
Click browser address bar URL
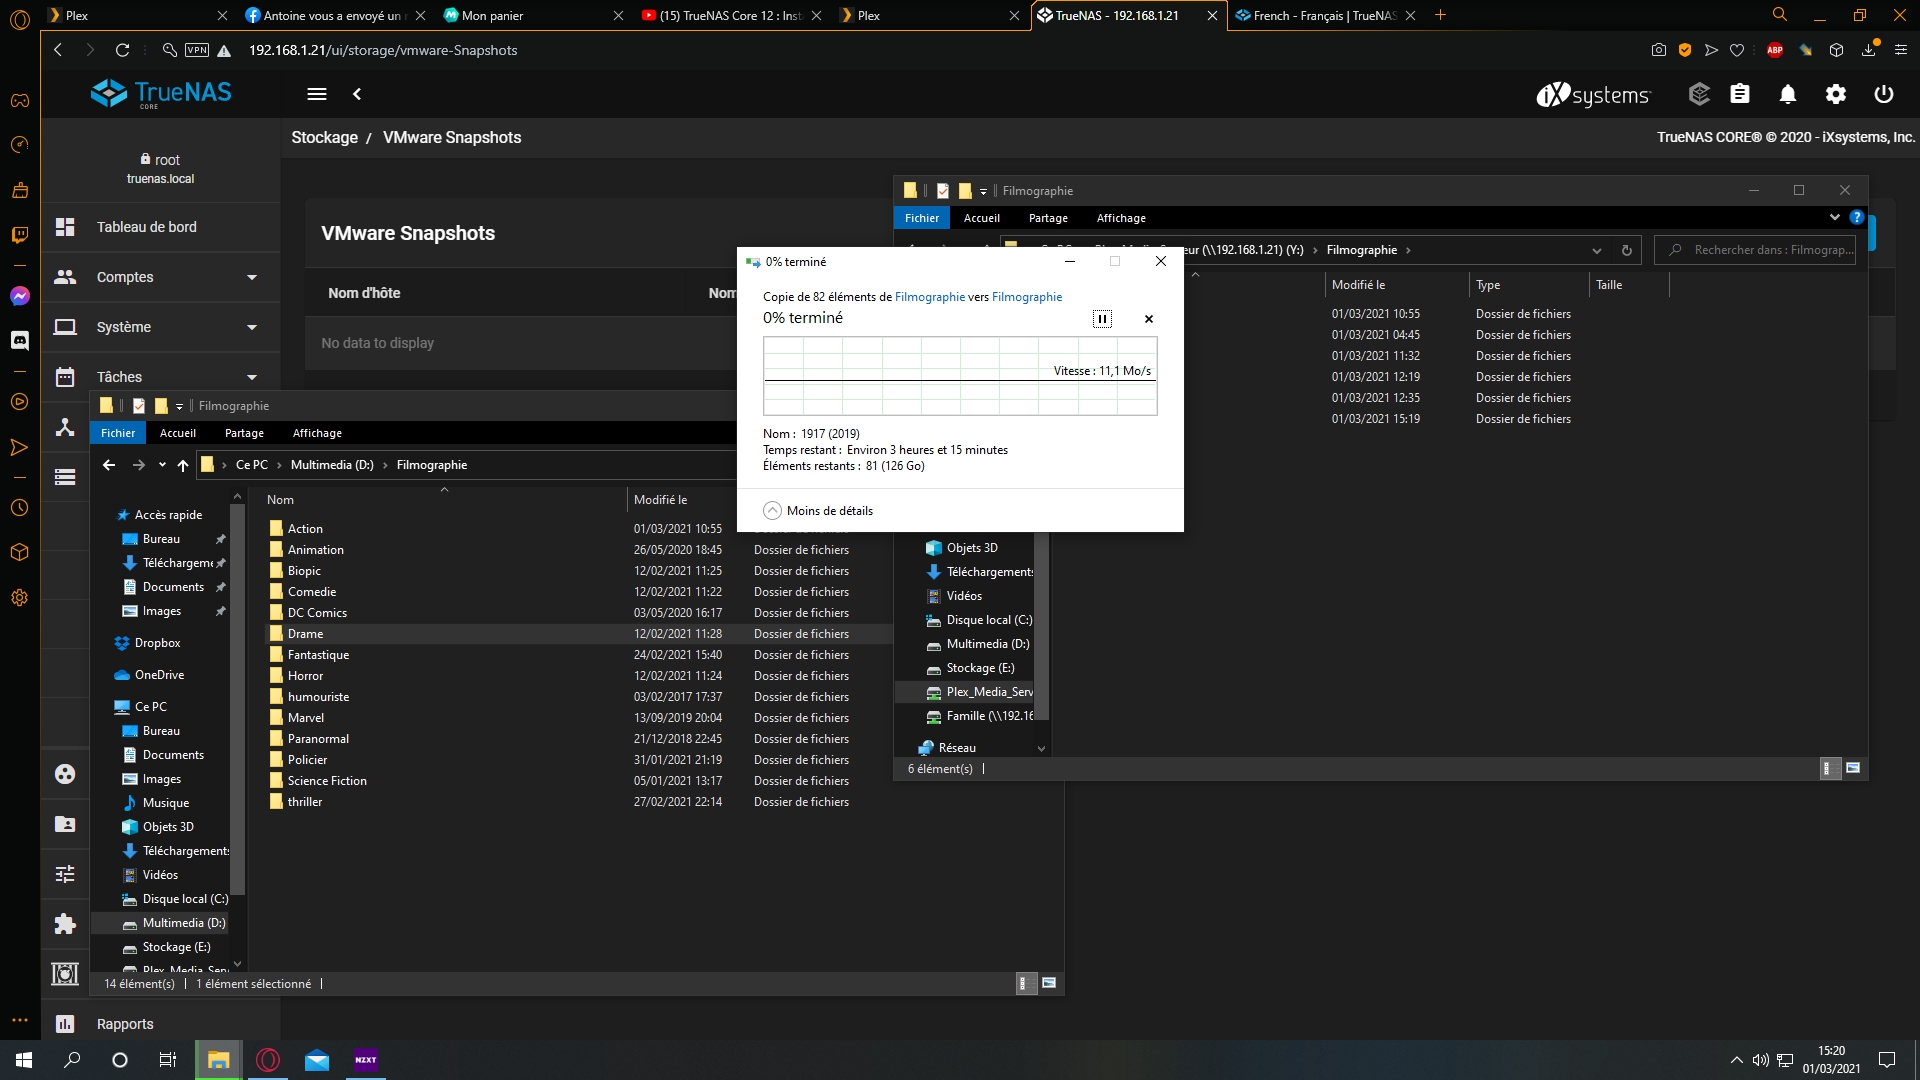pos(383,50)
